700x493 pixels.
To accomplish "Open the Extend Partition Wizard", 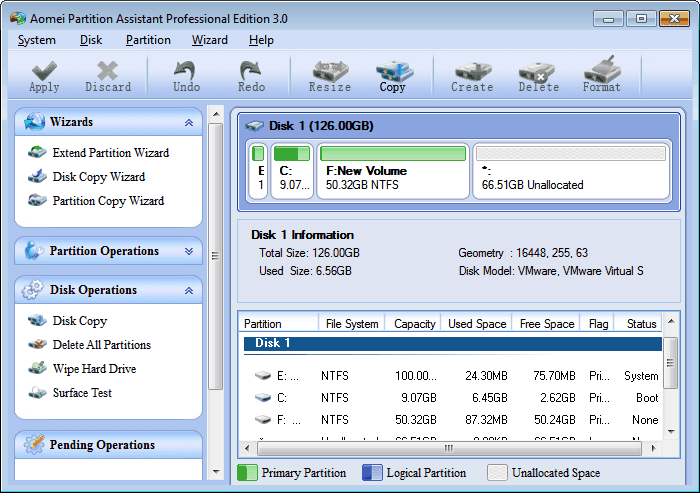I will click(111, 153).
